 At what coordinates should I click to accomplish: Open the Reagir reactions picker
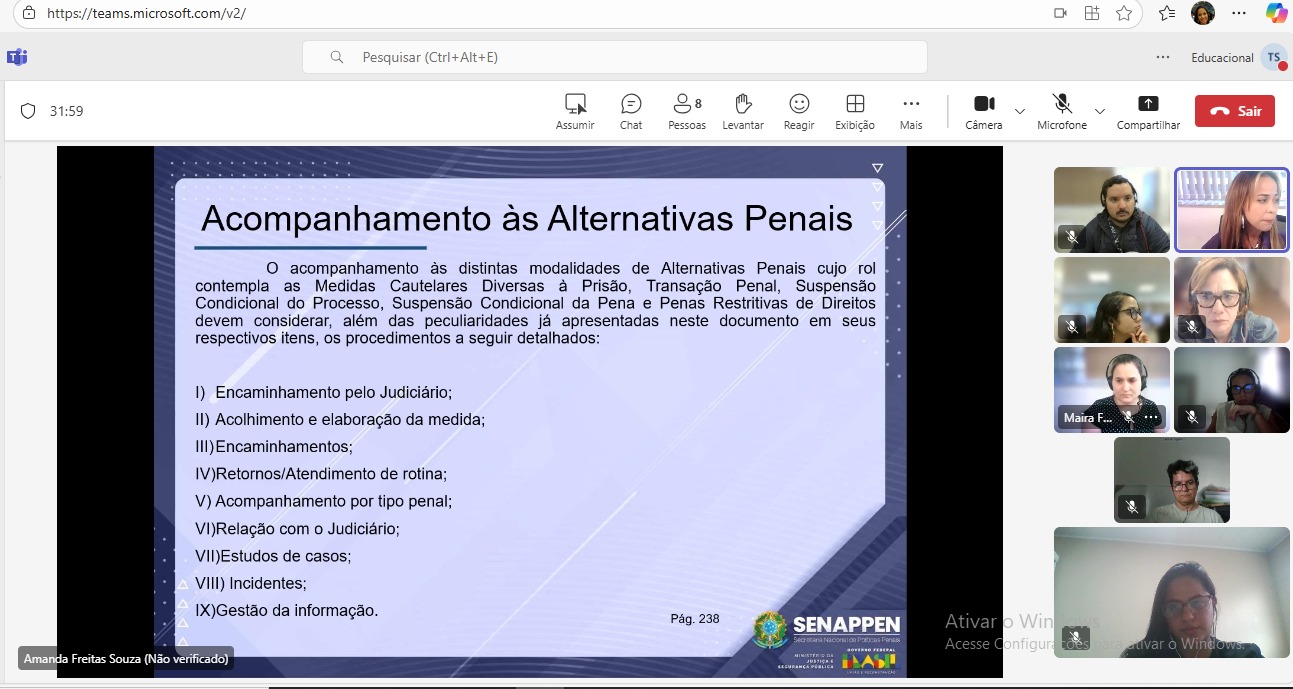798,111
